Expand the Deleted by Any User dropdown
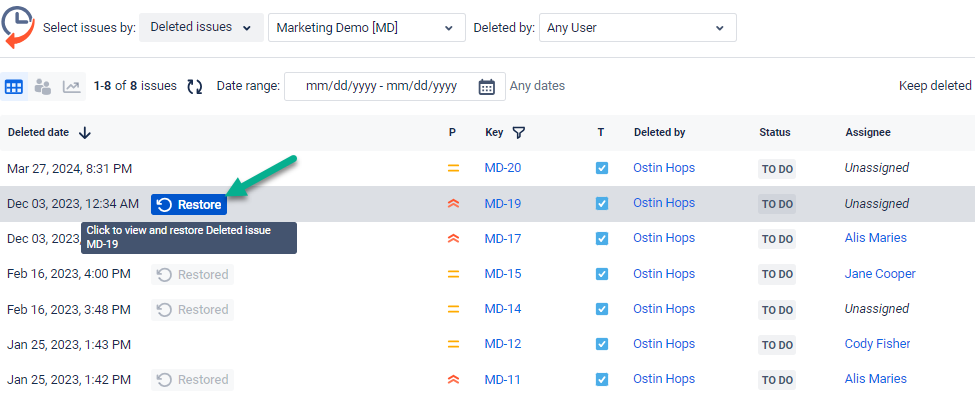This screenshot has height=393, width=975. tap(638, 27)
